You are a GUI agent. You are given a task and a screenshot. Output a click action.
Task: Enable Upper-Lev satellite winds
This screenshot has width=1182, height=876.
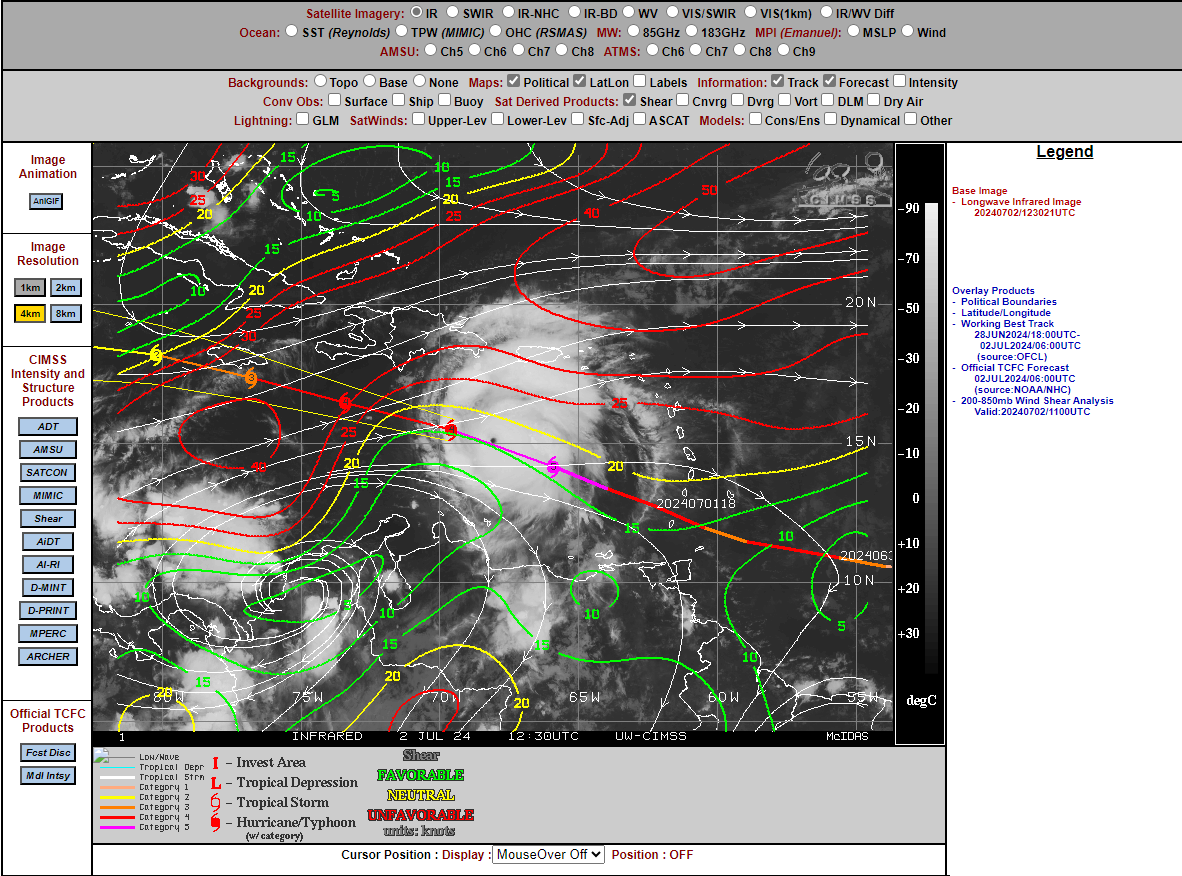tap(418, 118)
